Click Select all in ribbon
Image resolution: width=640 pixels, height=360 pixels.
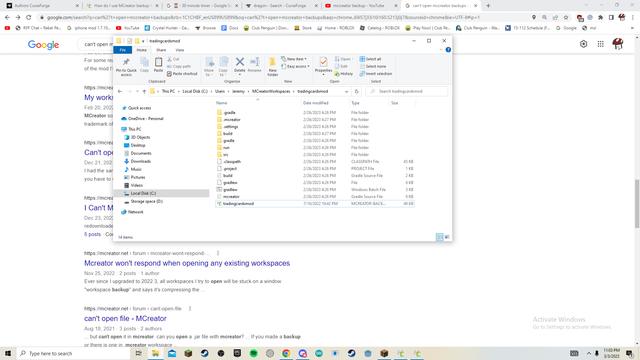tap(370, 59)
